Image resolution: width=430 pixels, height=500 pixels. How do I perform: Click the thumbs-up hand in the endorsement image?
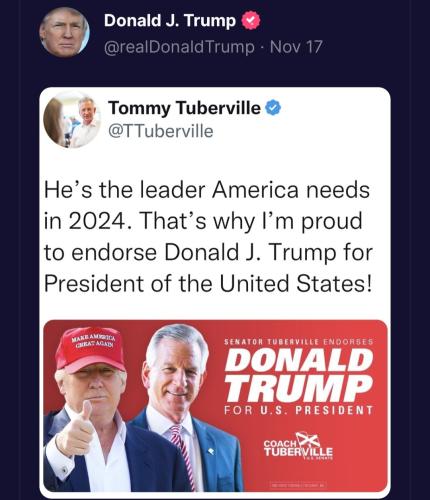(75, 429)
